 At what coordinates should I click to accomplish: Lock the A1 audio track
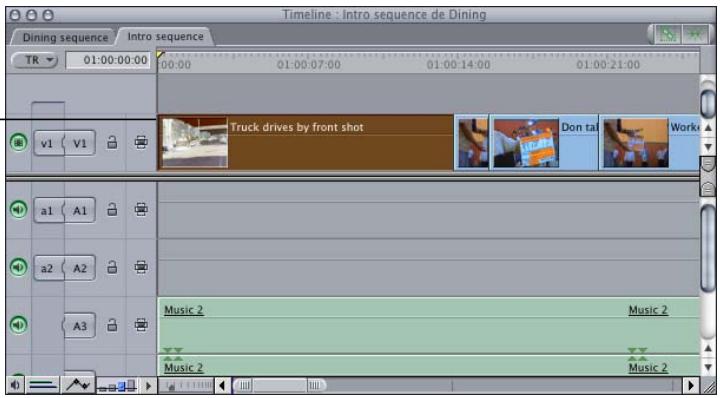112,210
